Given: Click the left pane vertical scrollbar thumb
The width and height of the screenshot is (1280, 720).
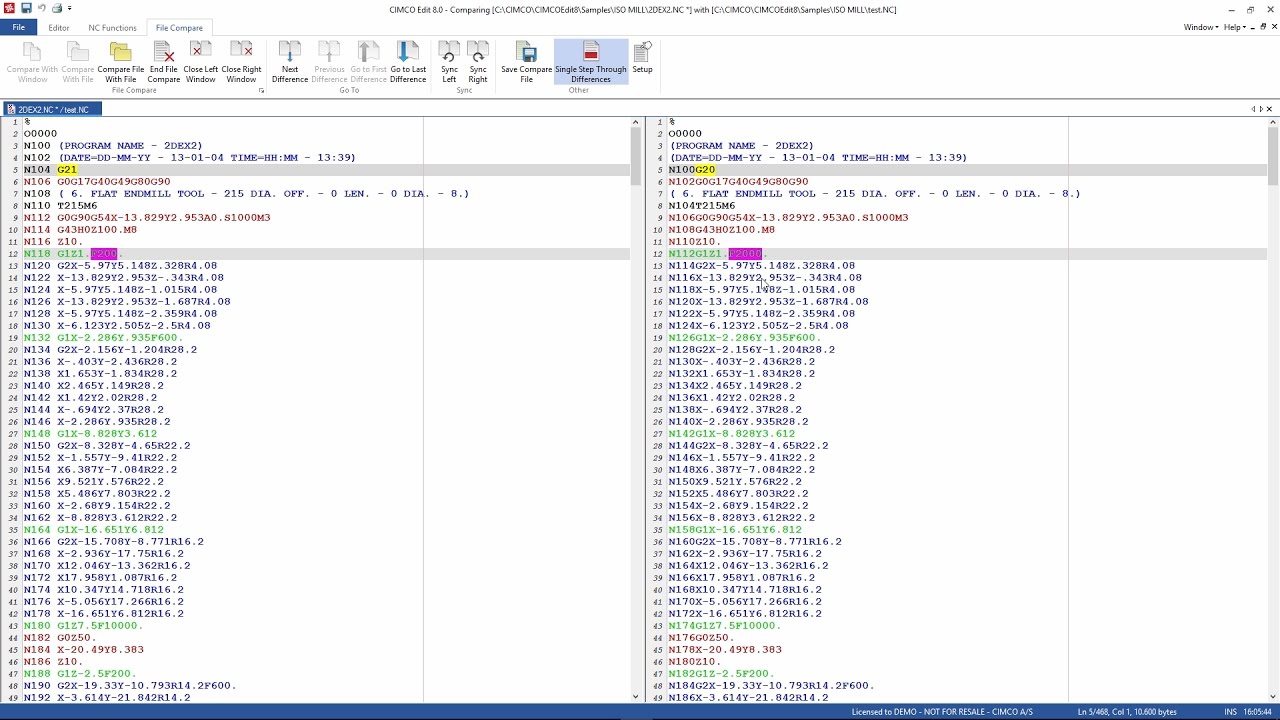Looking at the screenshot, I should pyautogui.click(x=635, y=157).
